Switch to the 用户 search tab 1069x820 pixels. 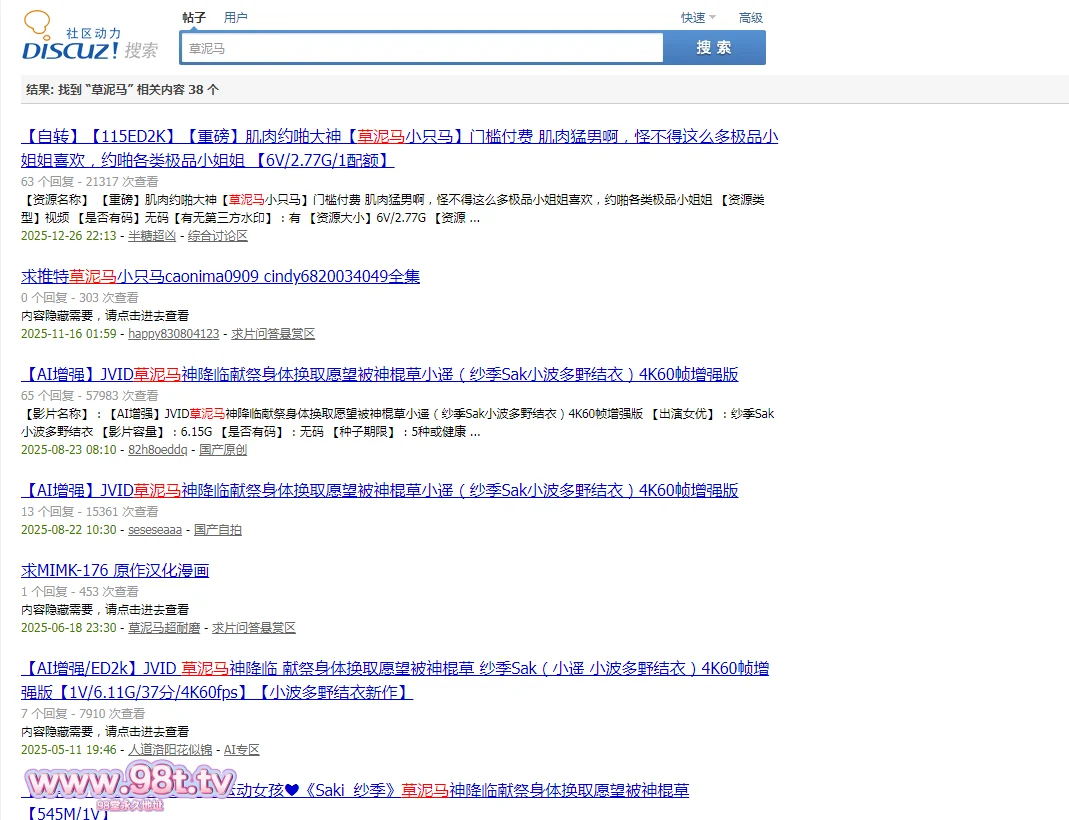pos(236,17)
